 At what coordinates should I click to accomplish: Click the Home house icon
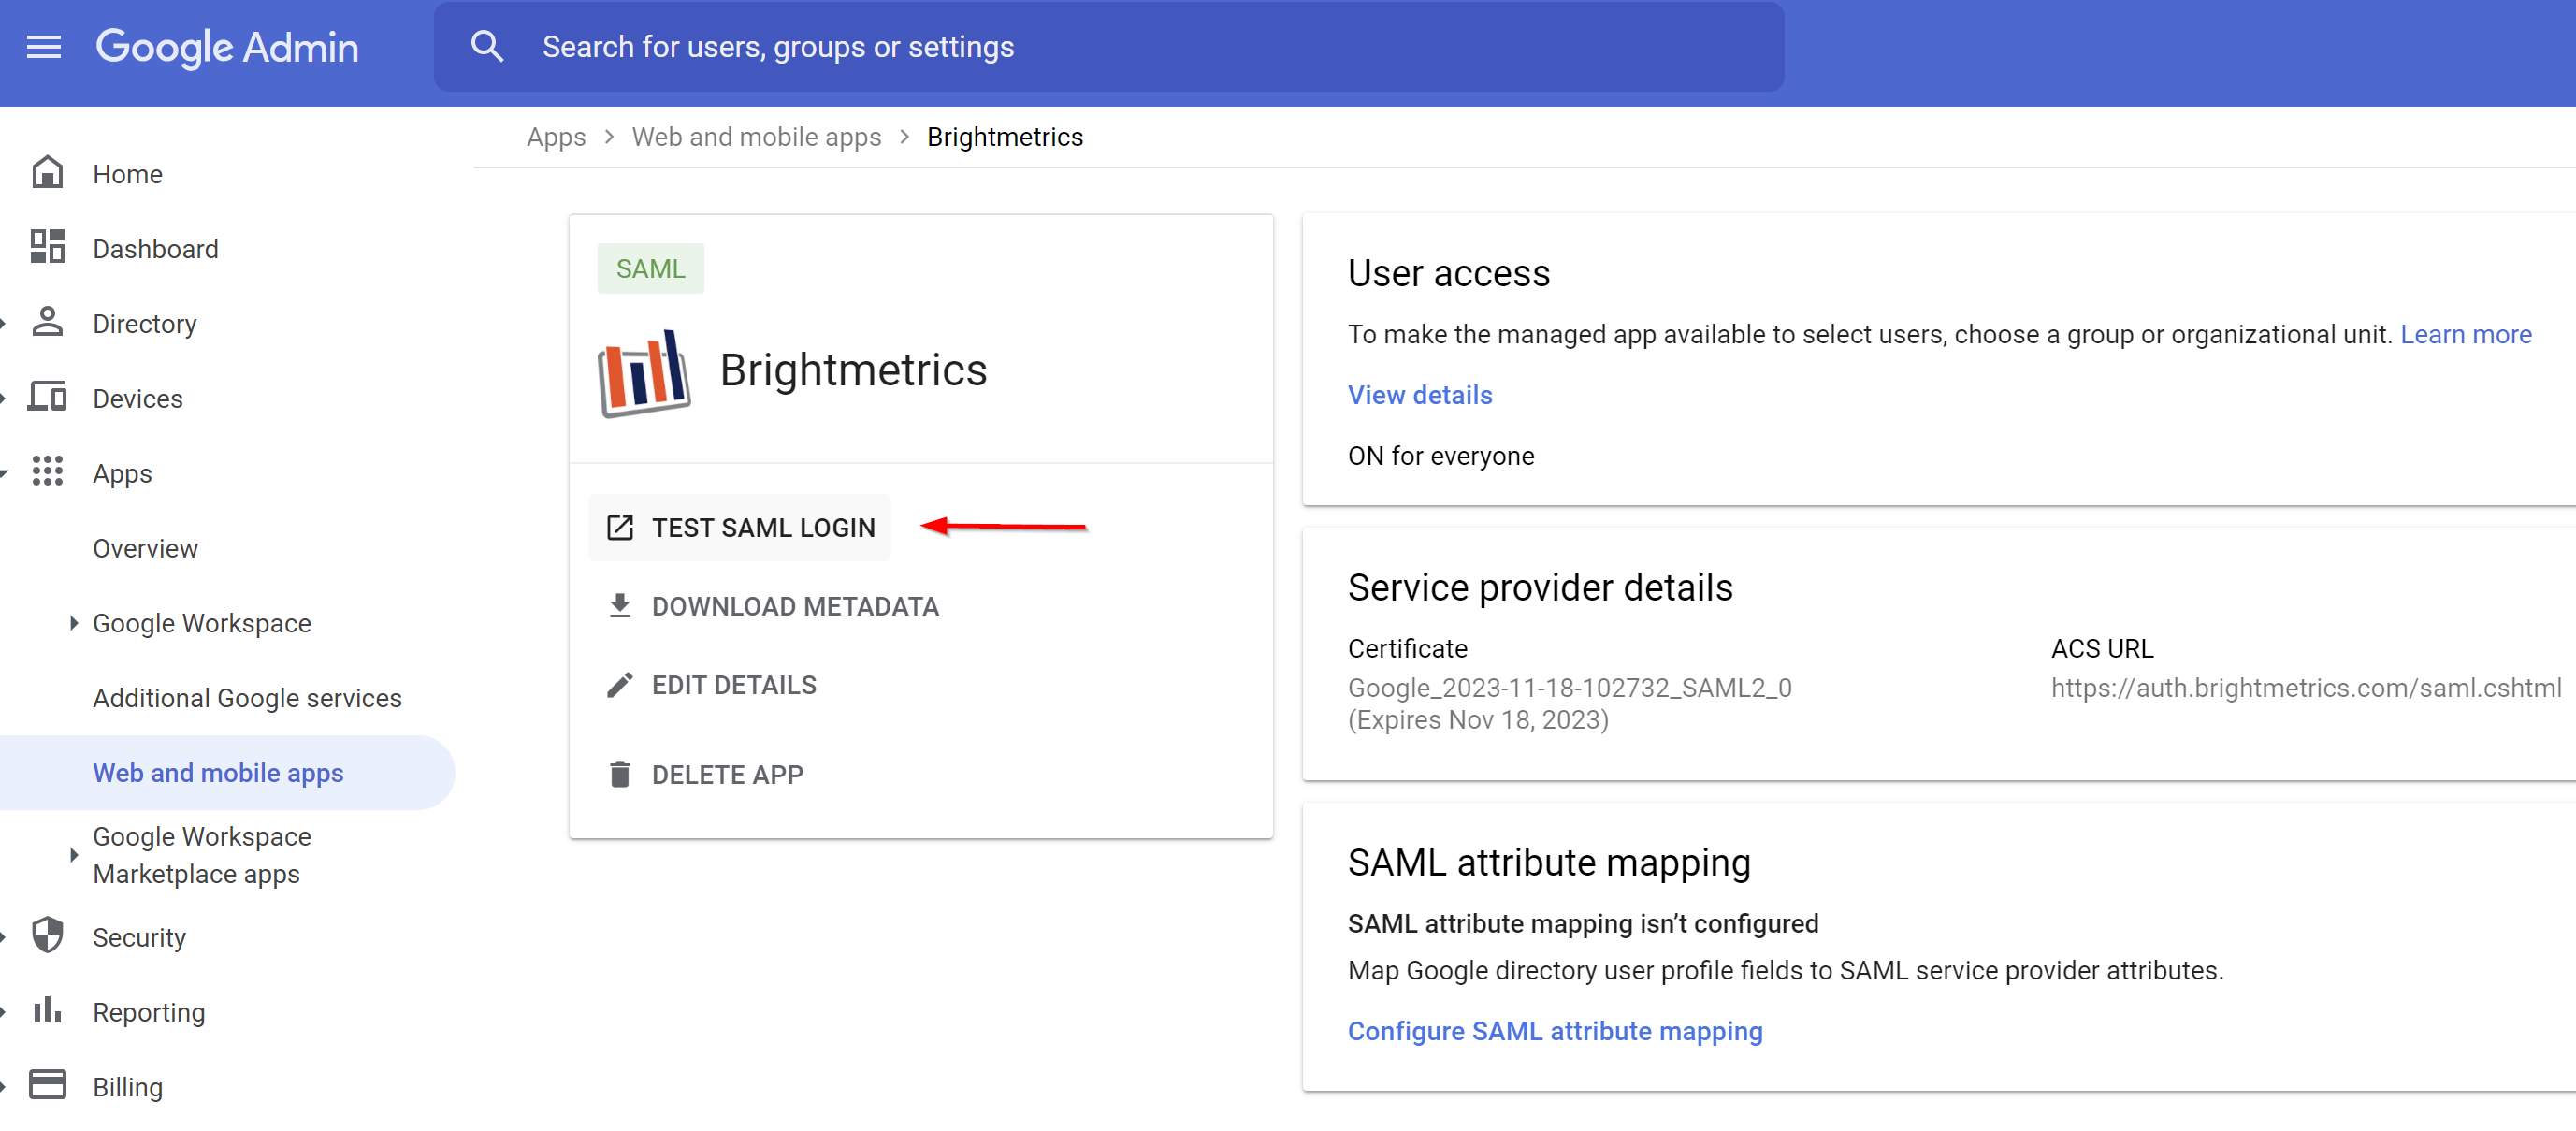(47, 173)
